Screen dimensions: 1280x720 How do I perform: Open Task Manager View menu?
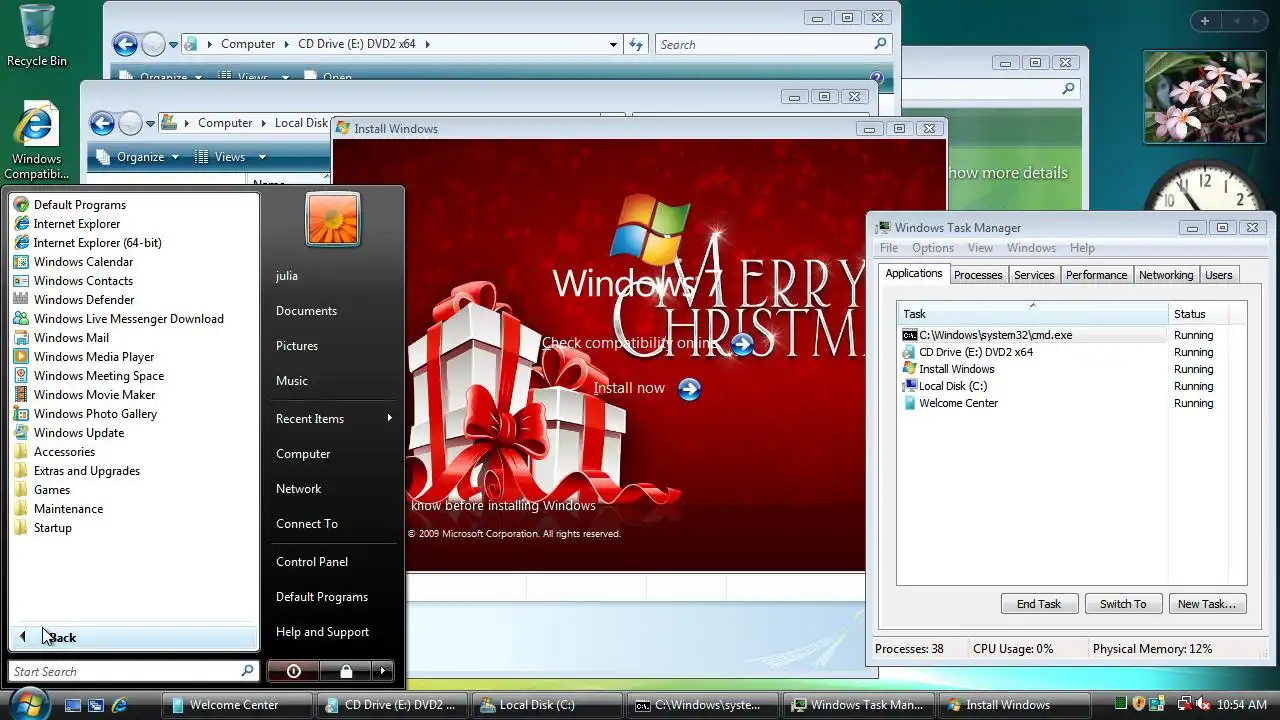(x=980, y=248)
